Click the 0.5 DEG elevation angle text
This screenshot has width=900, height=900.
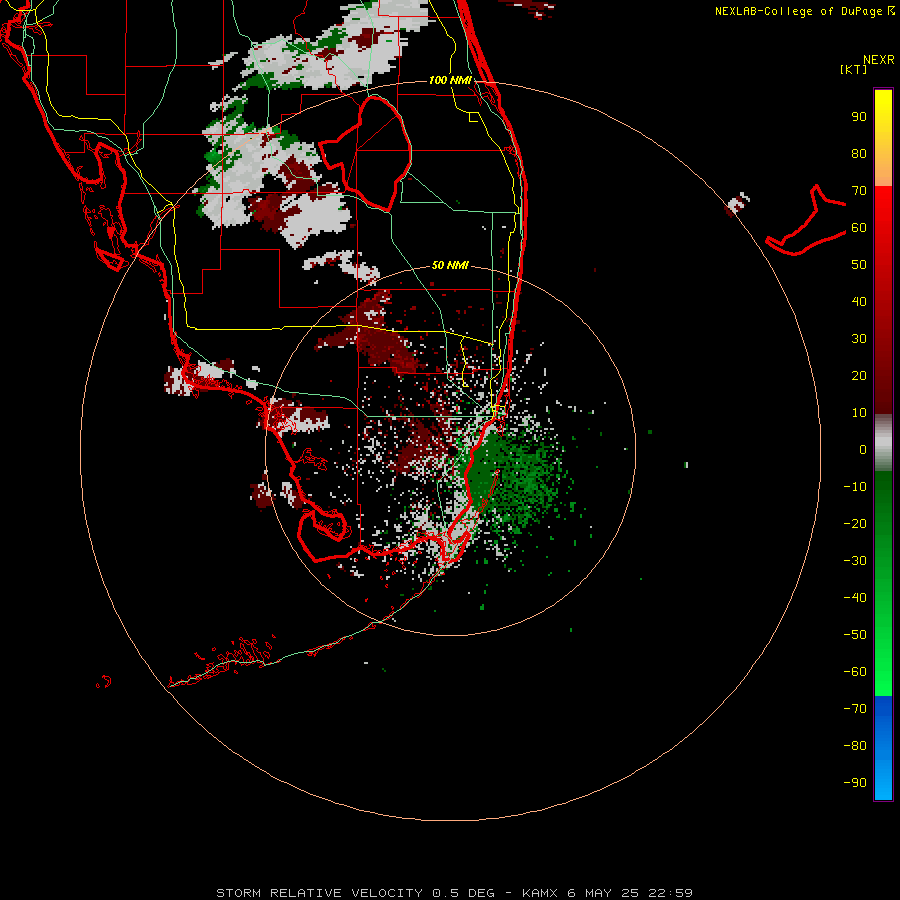[x=463, y=893]
